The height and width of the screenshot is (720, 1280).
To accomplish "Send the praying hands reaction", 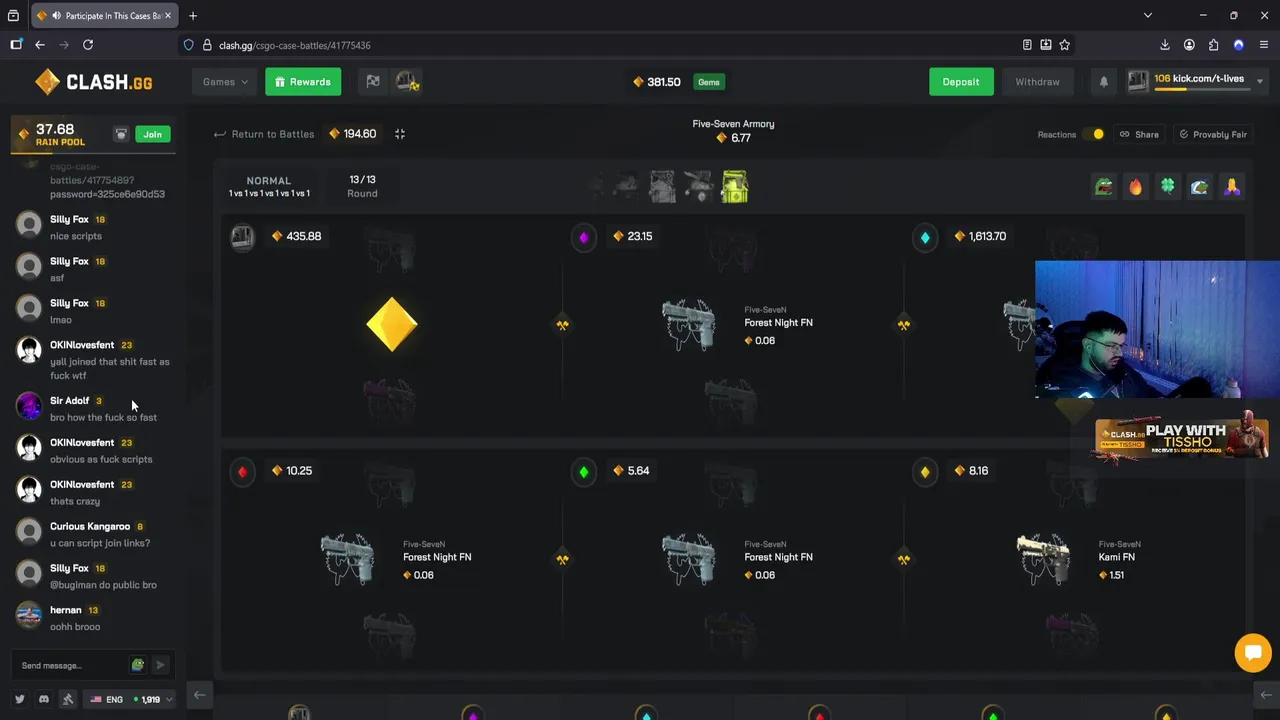I will (x=1231, y=187).
